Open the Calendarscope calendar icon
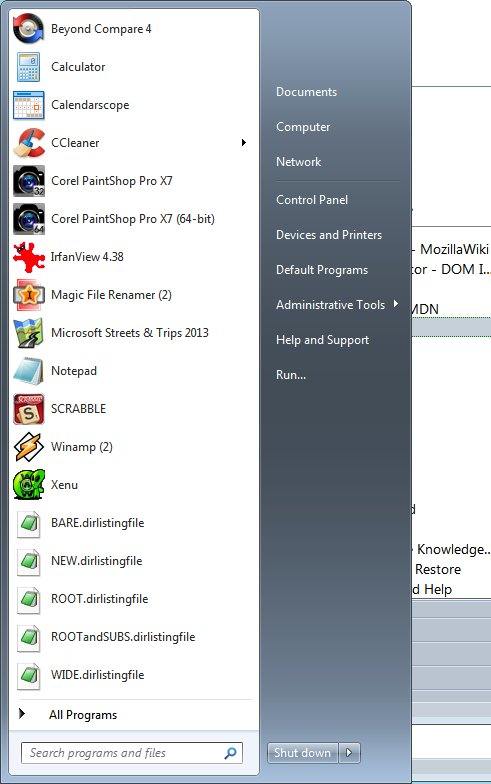The width and height of the screenshot is (491, 784). click(28, 104)
